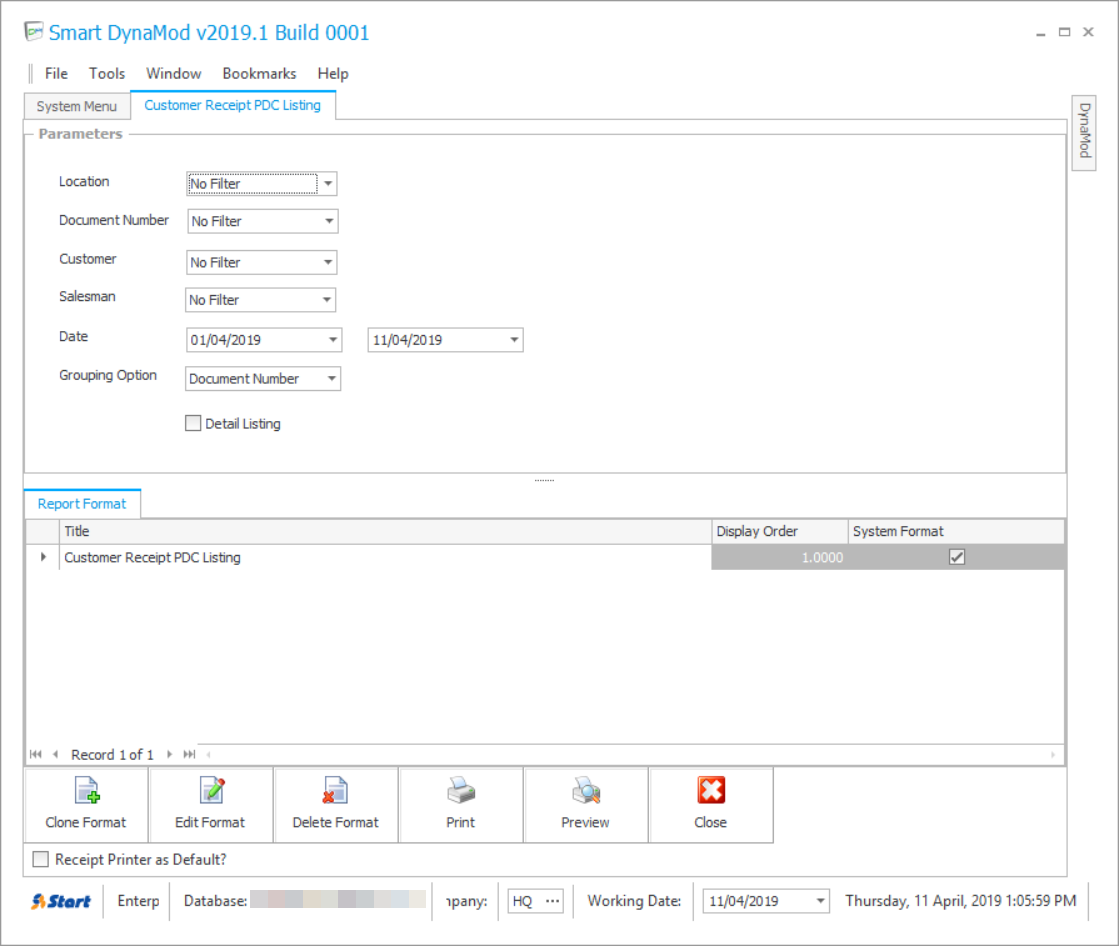Select the Customer Receipt PDC Listing tab

pyautogui.click(x=233, y=105)
